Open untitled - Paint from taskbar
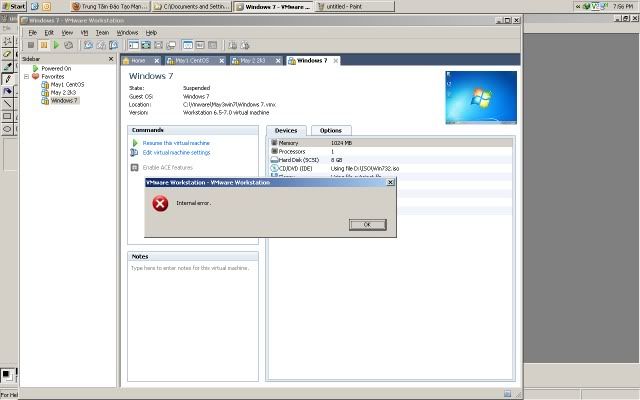 355,7
